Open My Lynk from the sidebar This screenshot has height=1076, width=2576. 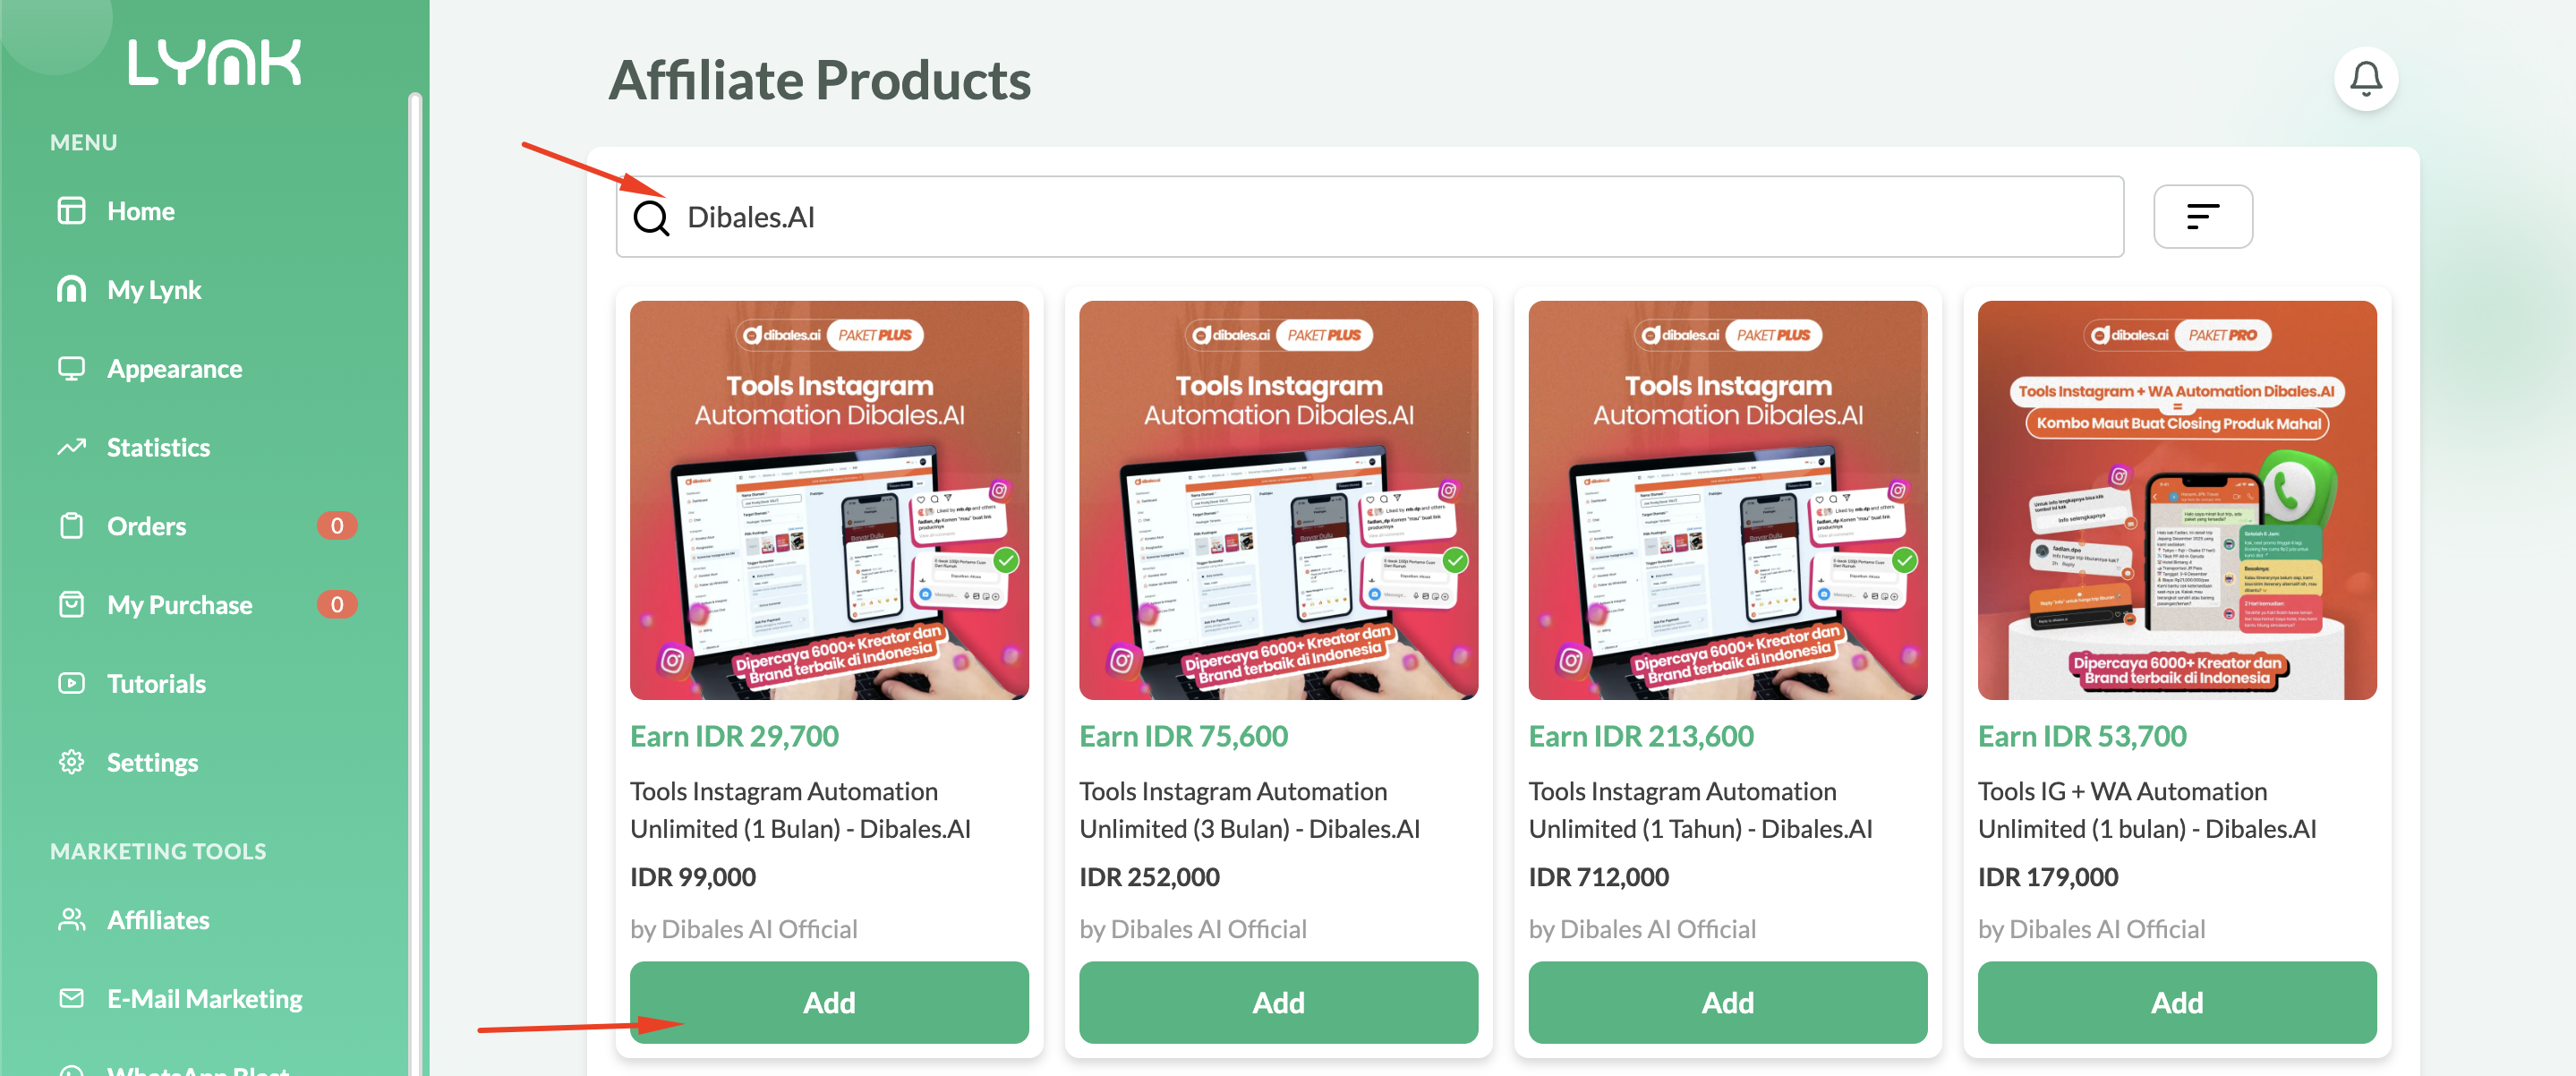coord(154,290)
